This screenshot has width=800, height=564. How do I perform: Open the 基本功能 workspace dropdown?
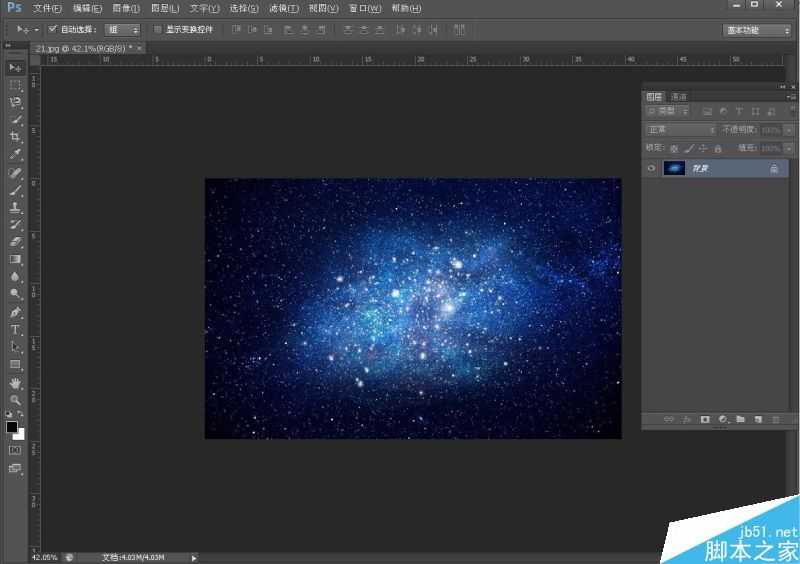click(x=757, y=30)
